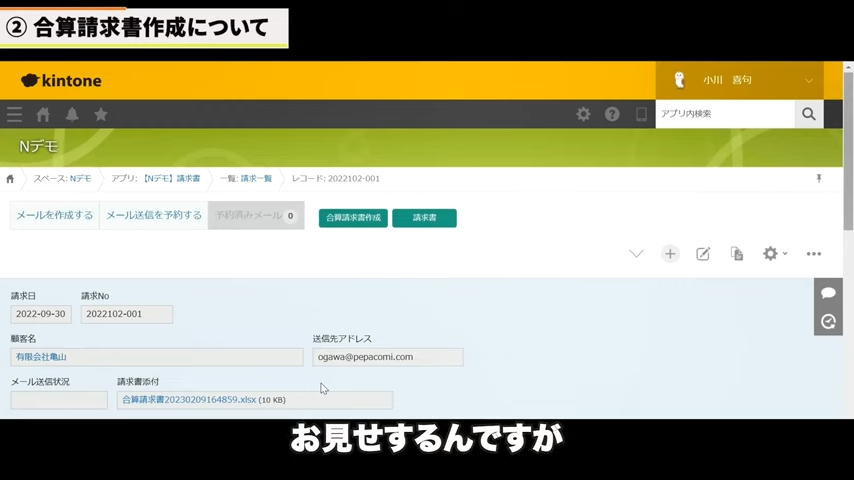The height and width of the screenshot is (480, 854).
Task: Click the search magnifier button
Action: pos(809,114)
